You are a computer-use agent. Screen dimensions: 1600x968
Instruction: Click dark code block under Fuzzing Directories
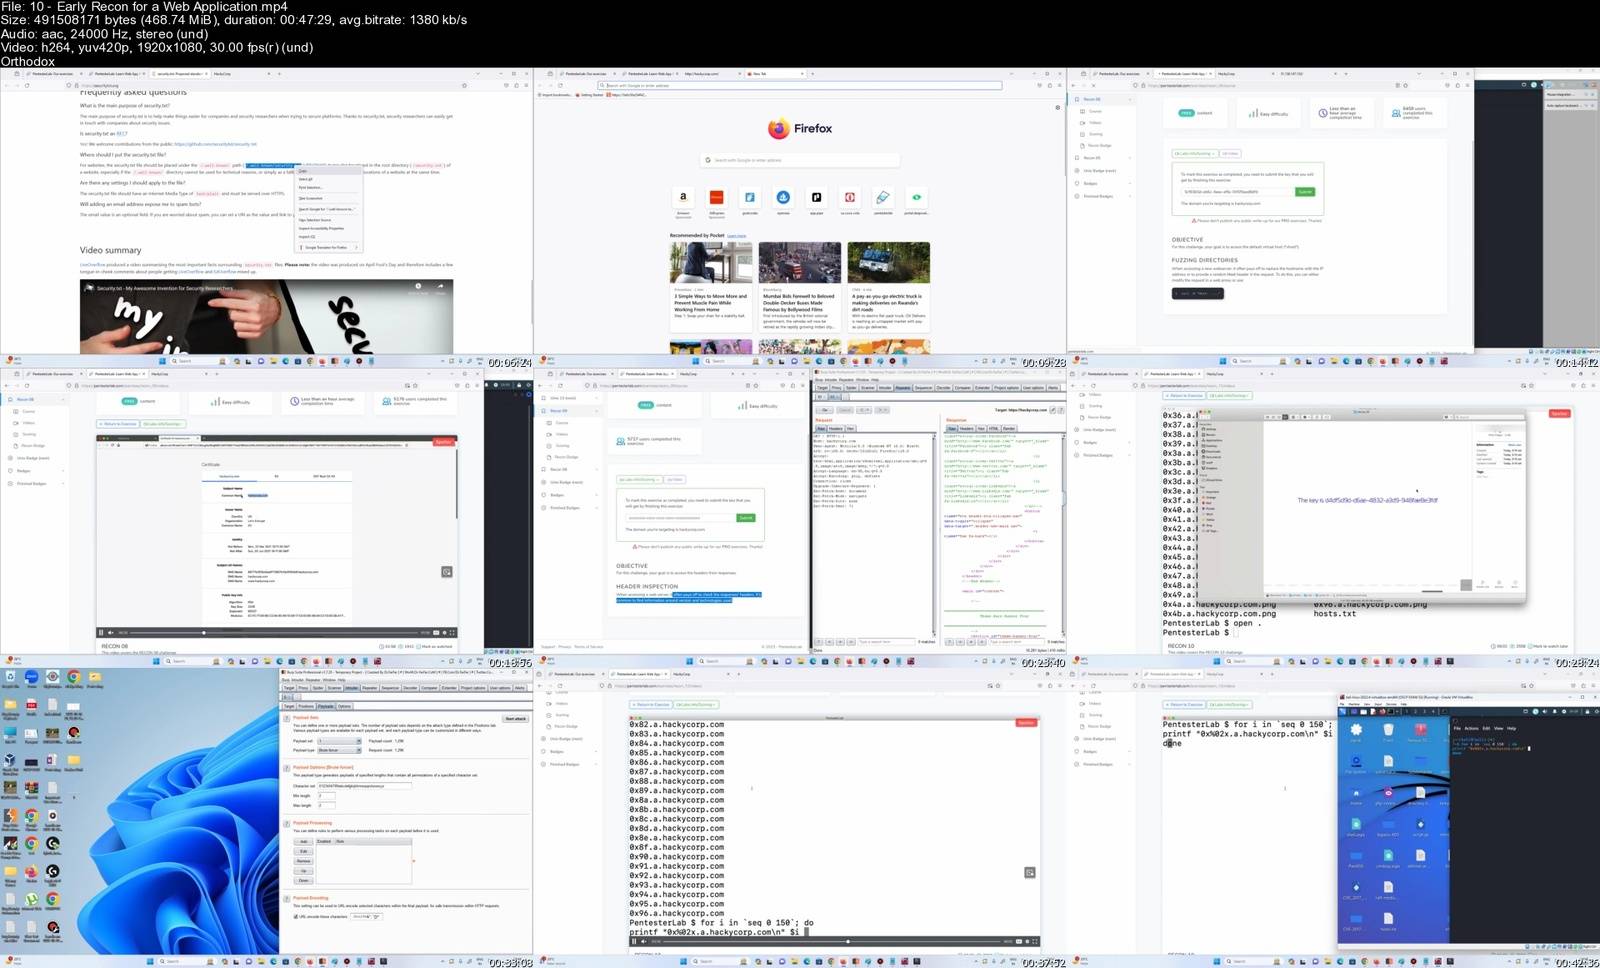pos(1197,294)
